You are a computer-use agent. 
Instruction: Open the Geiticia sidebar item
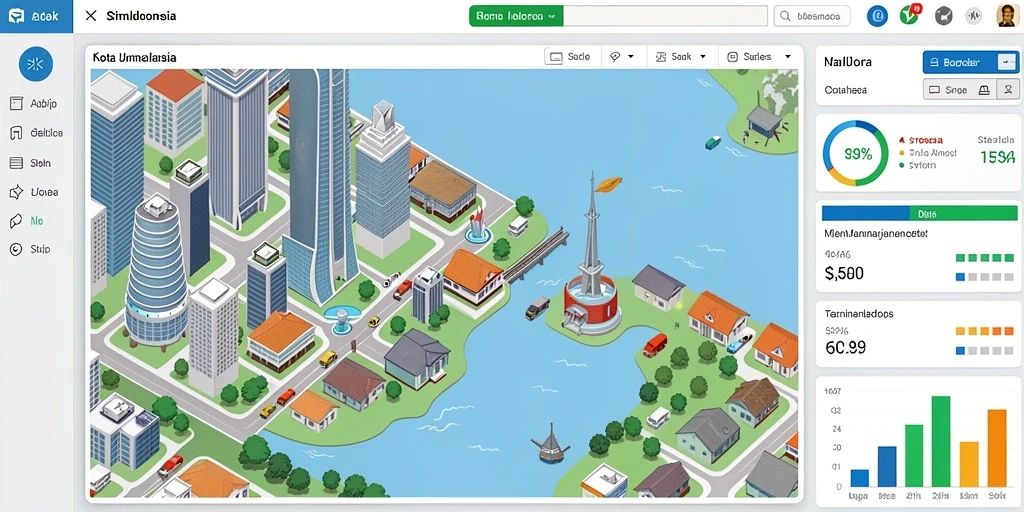pos(36,133)
